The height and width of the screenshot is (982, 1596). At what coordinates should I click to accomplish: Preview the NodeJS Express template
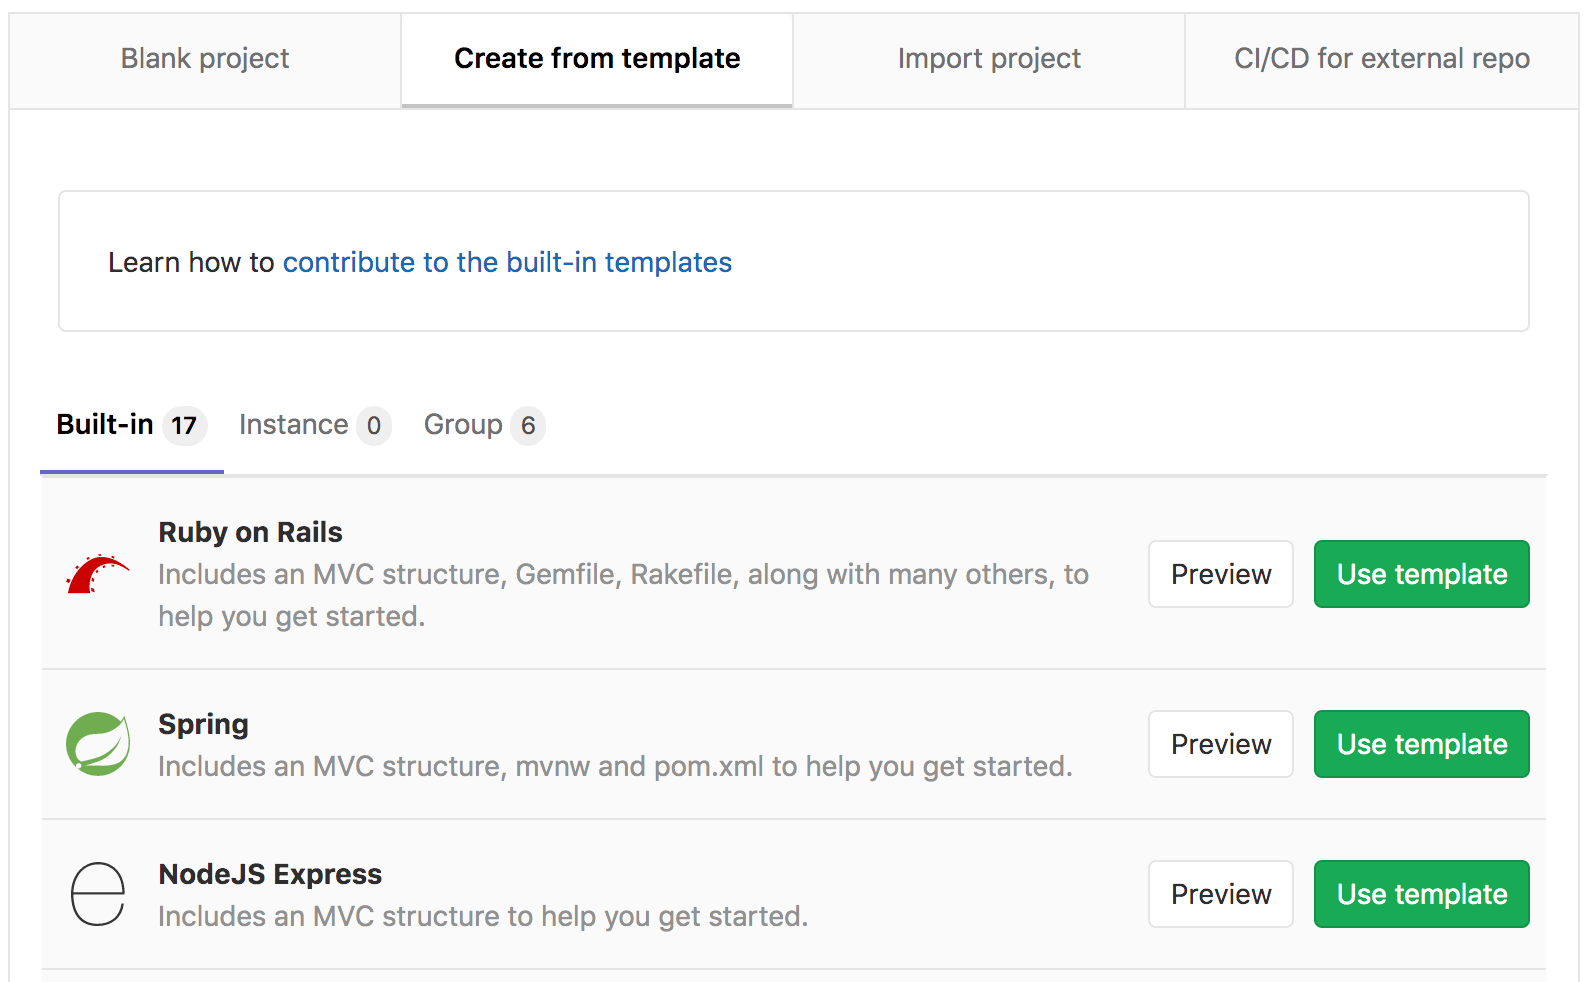point(1220,894)
